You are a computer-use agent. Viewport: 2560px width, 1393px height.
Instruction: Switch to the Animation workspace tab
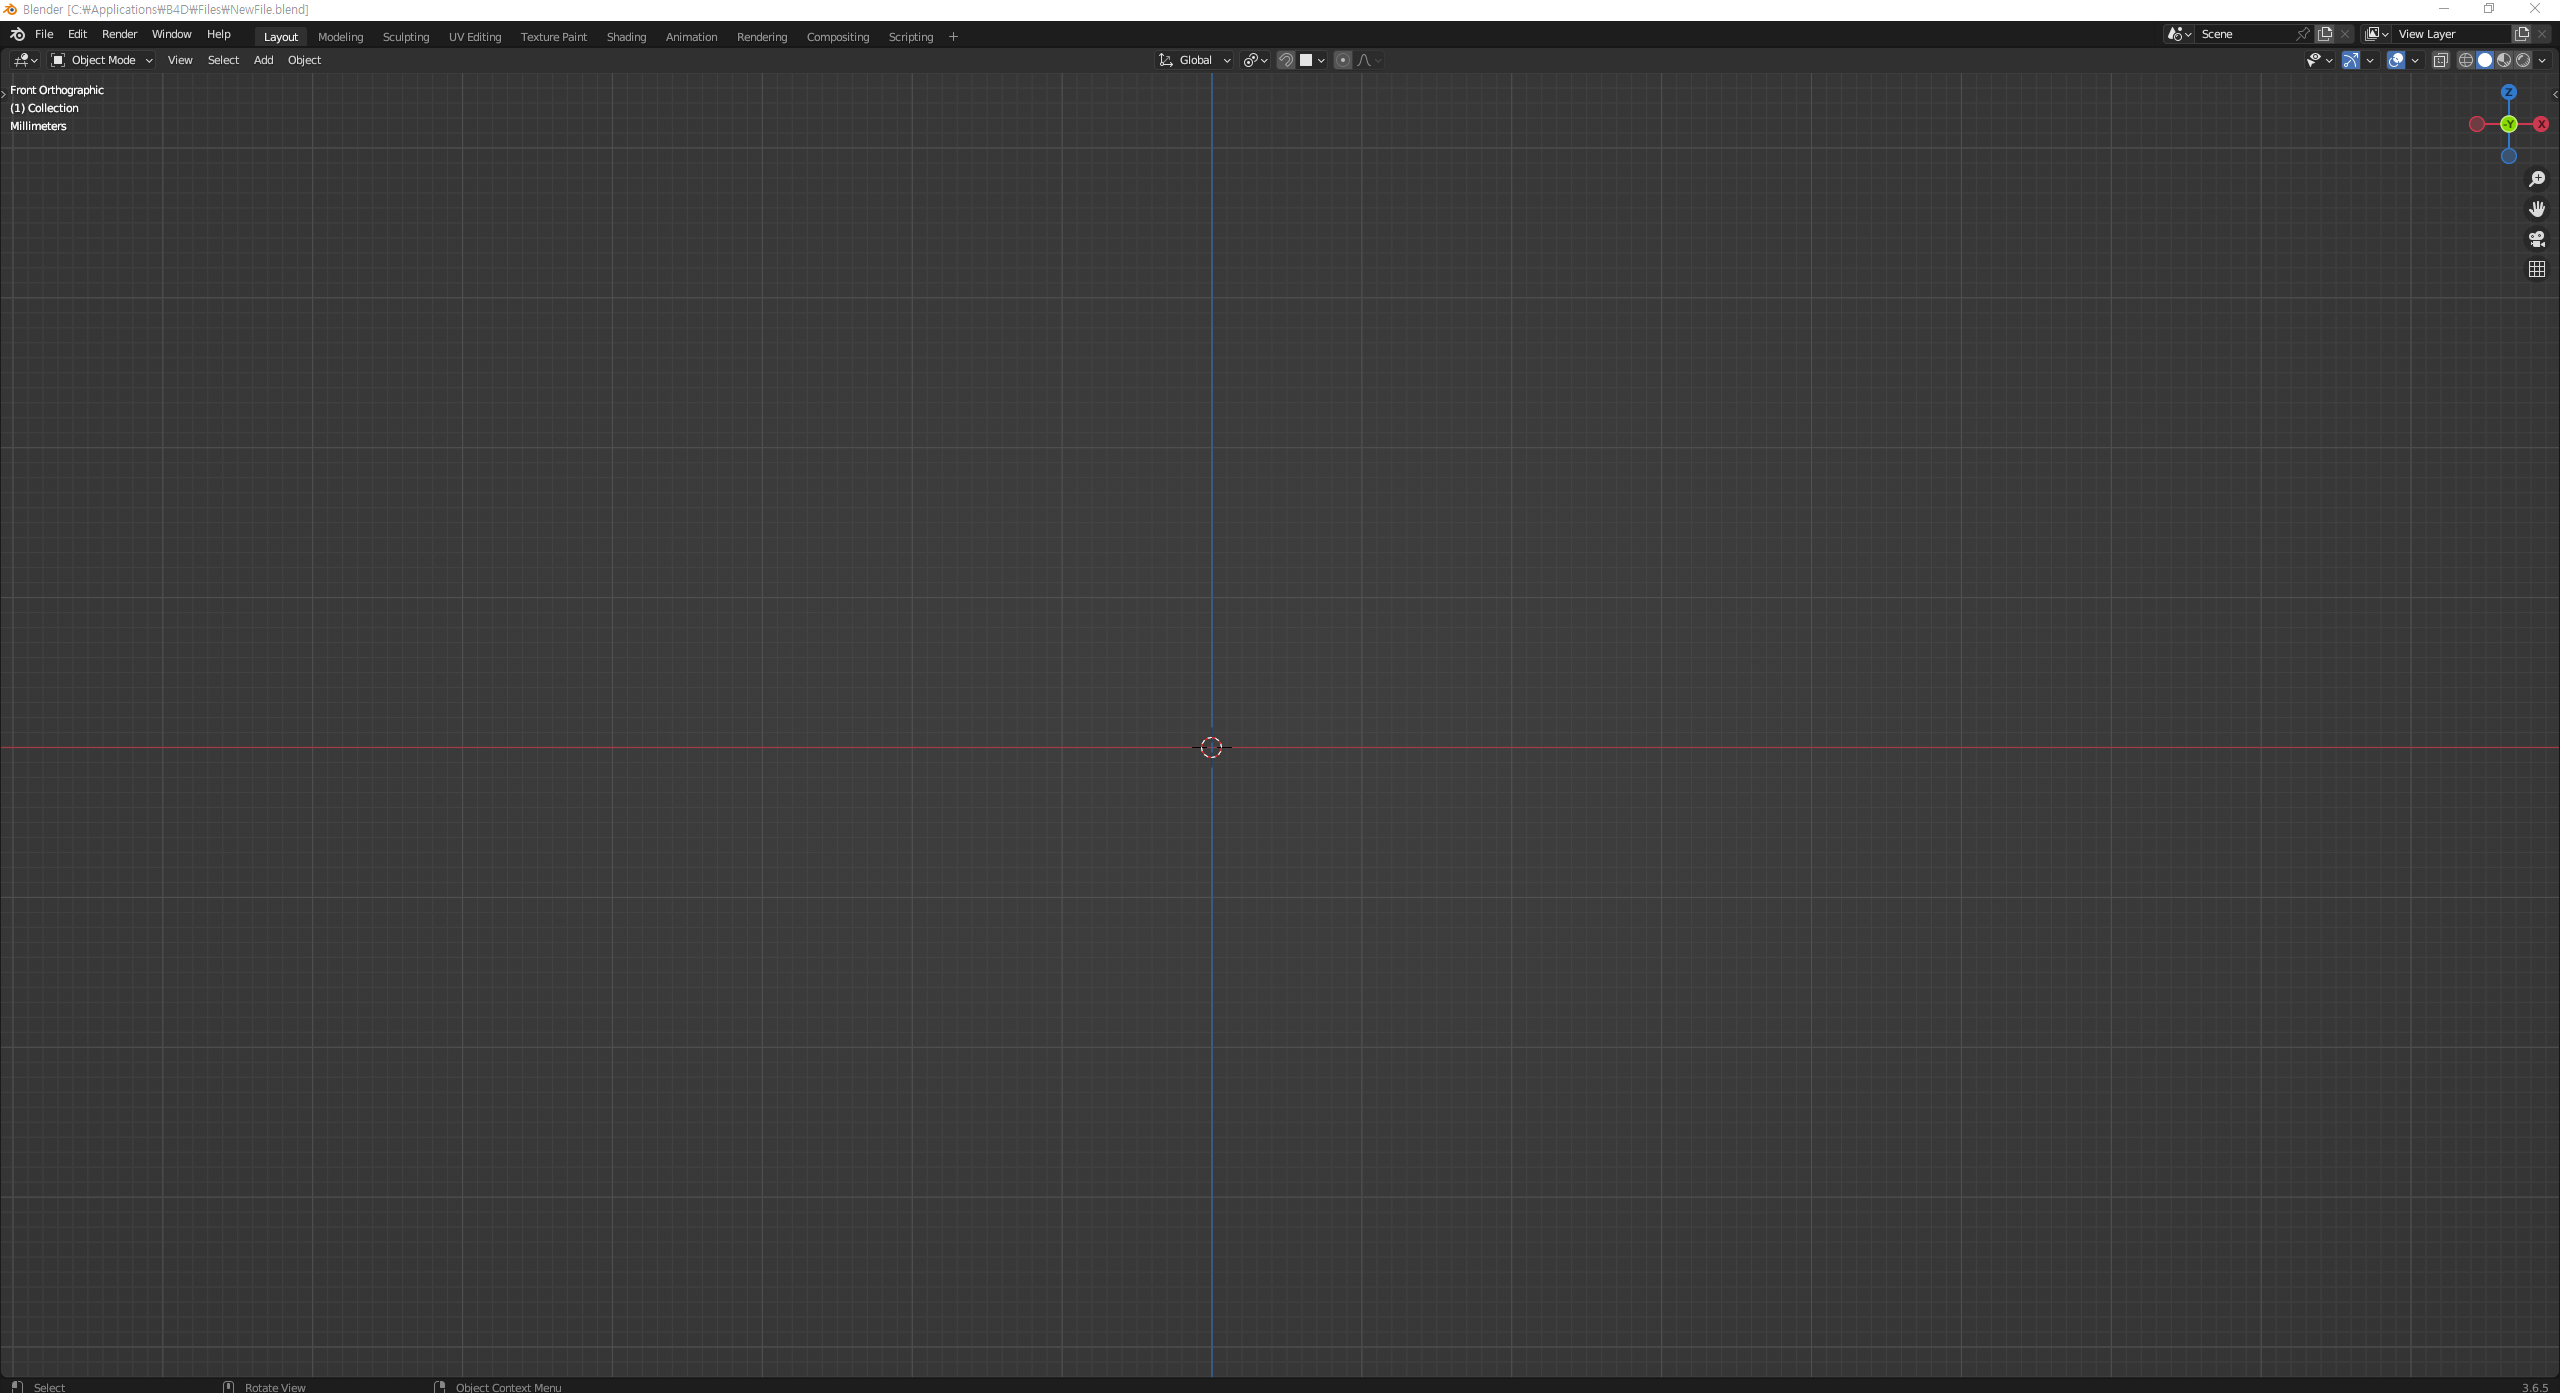691,37
